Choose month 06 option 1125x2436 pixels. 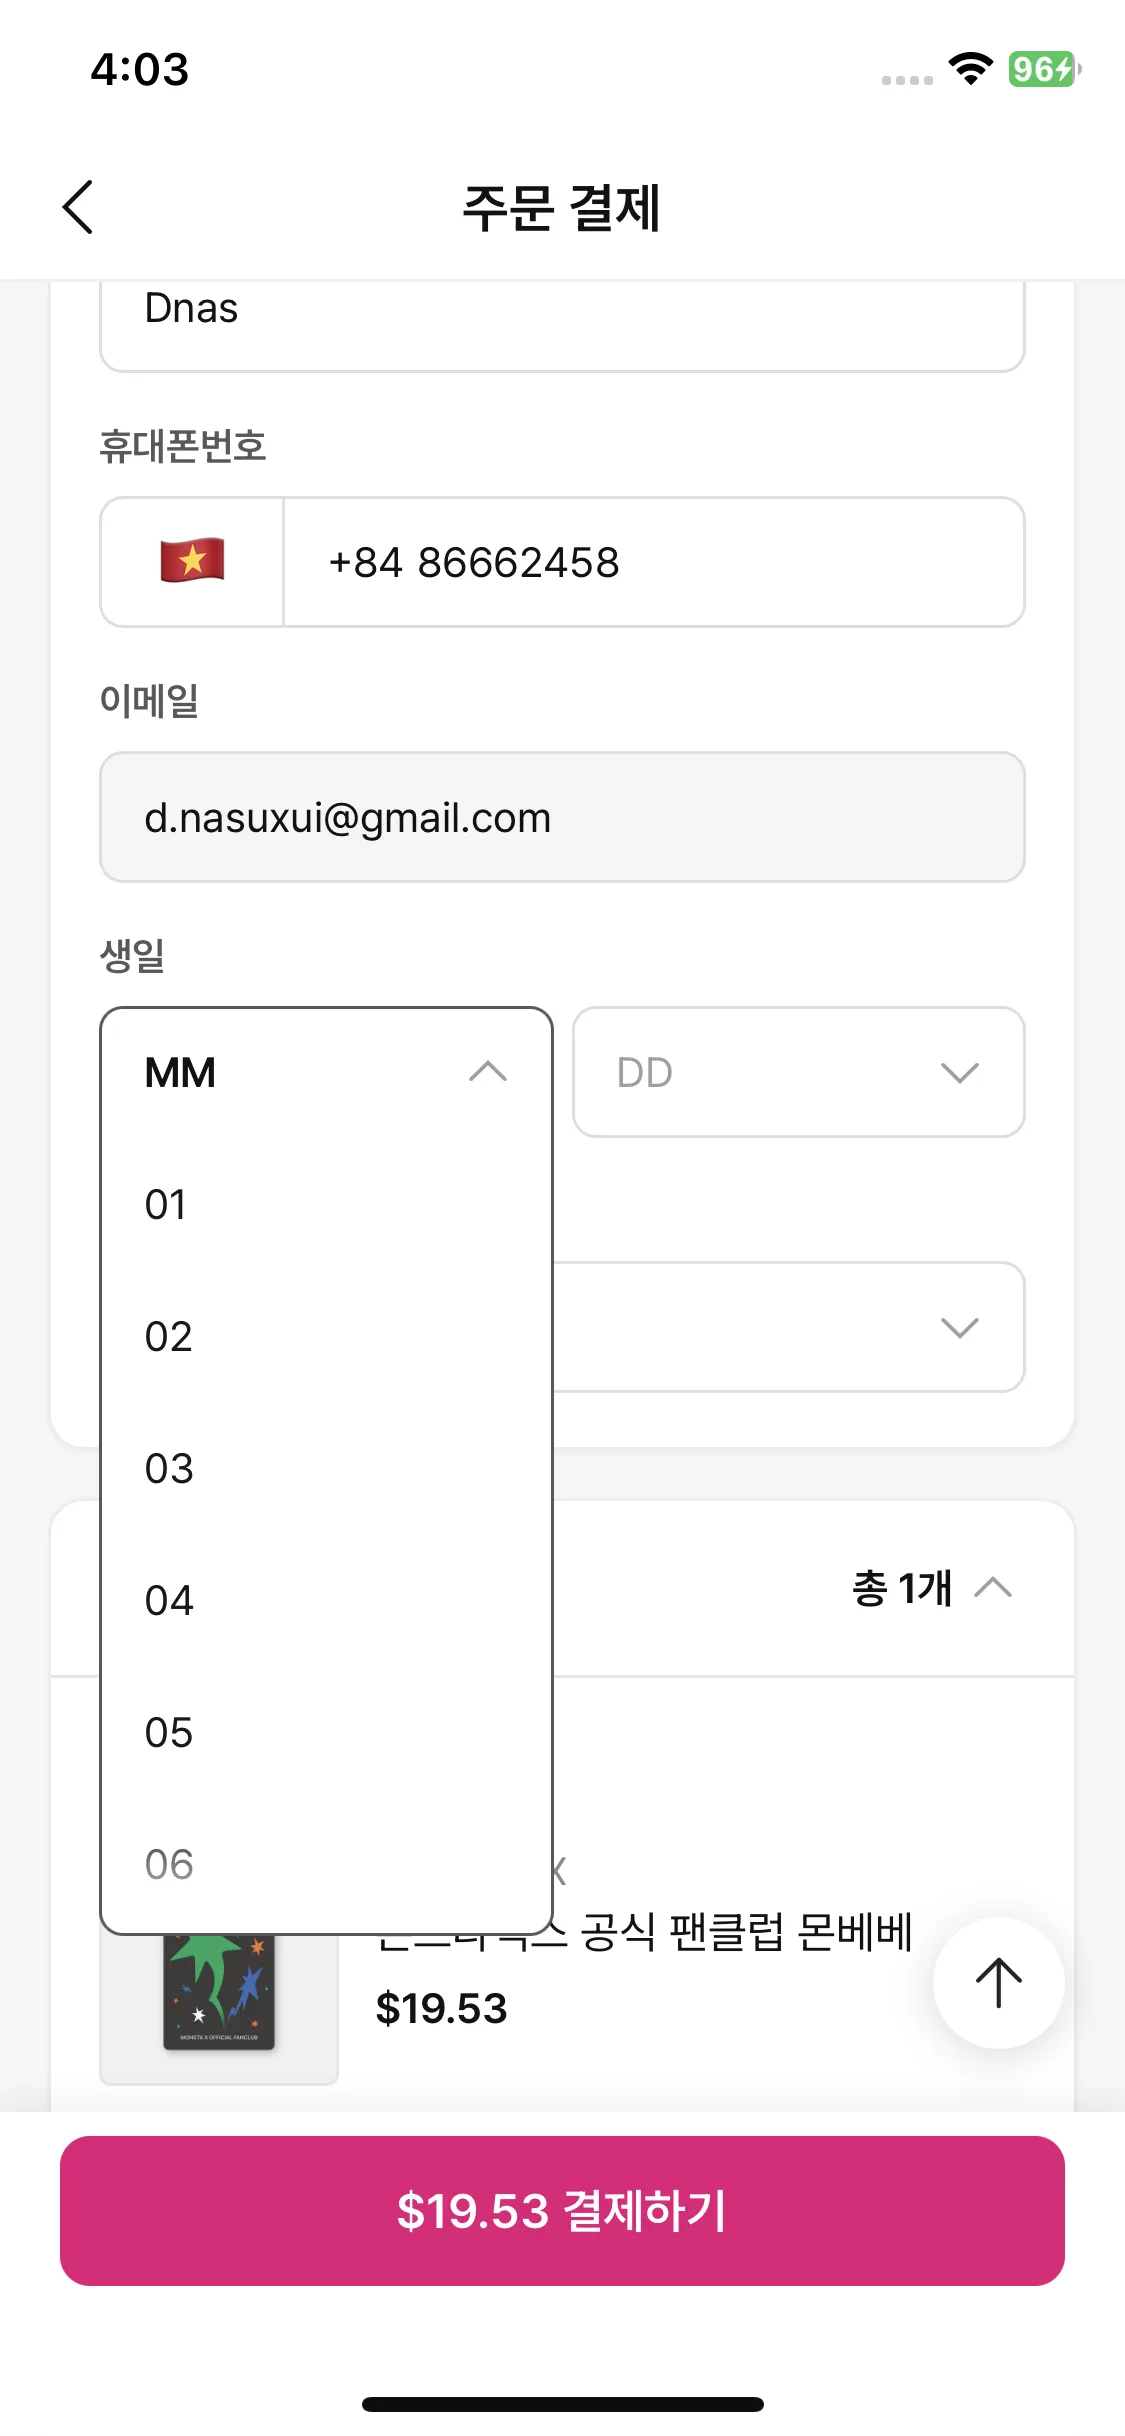coord(326,1864)
